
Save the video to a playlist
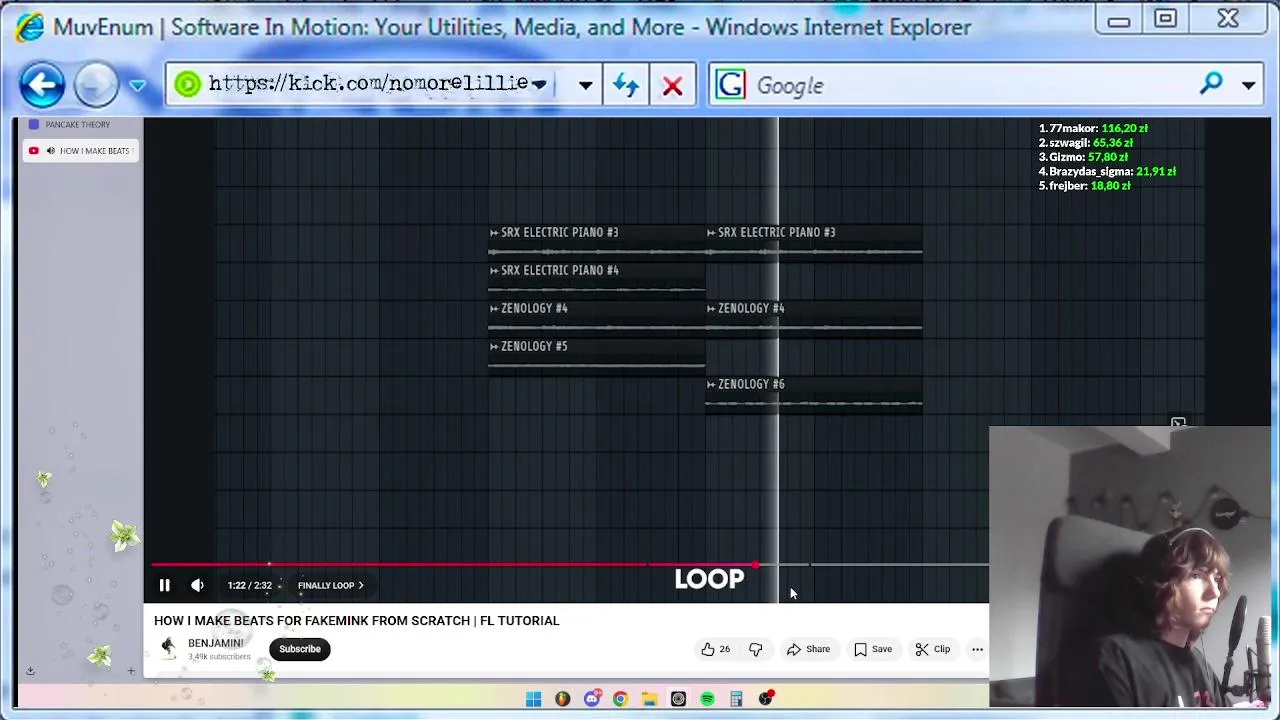coord(873,649)
